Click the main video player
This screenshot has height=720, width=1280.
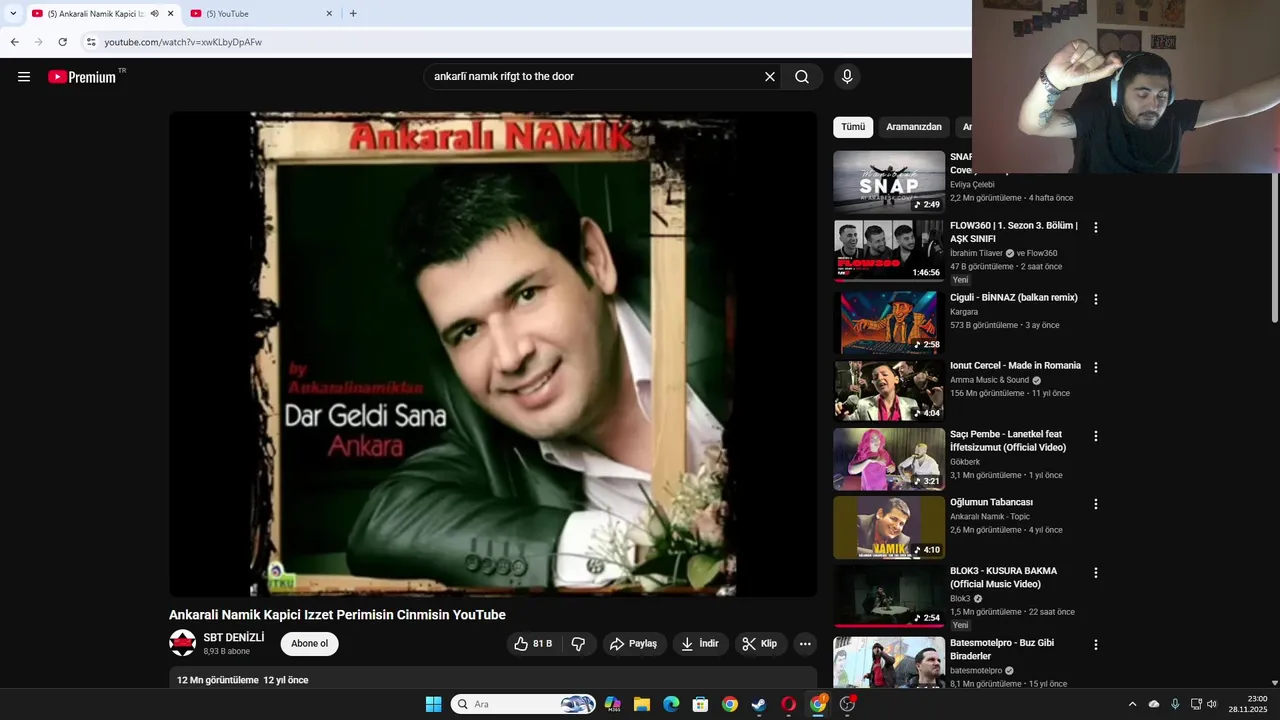click(493, 354)
